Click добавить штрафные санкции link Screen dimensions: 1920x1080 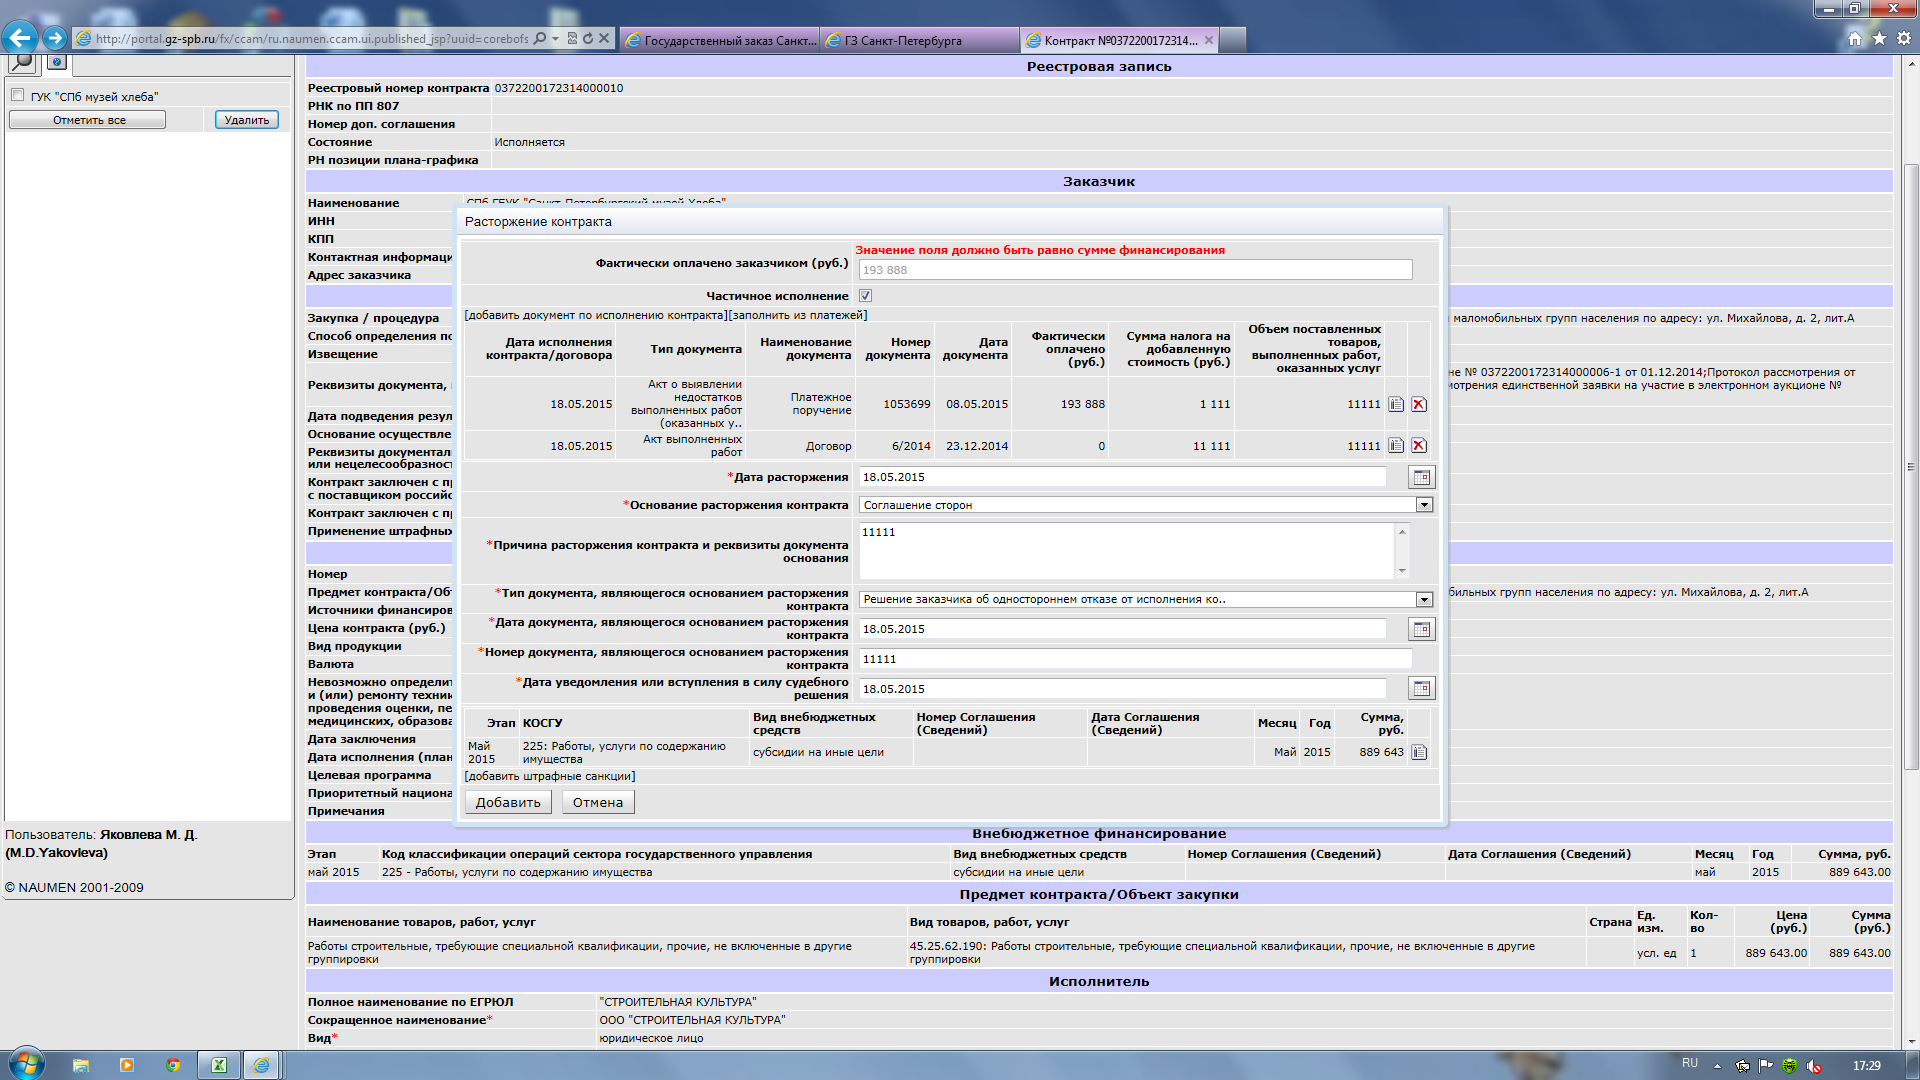click(549, 776)
